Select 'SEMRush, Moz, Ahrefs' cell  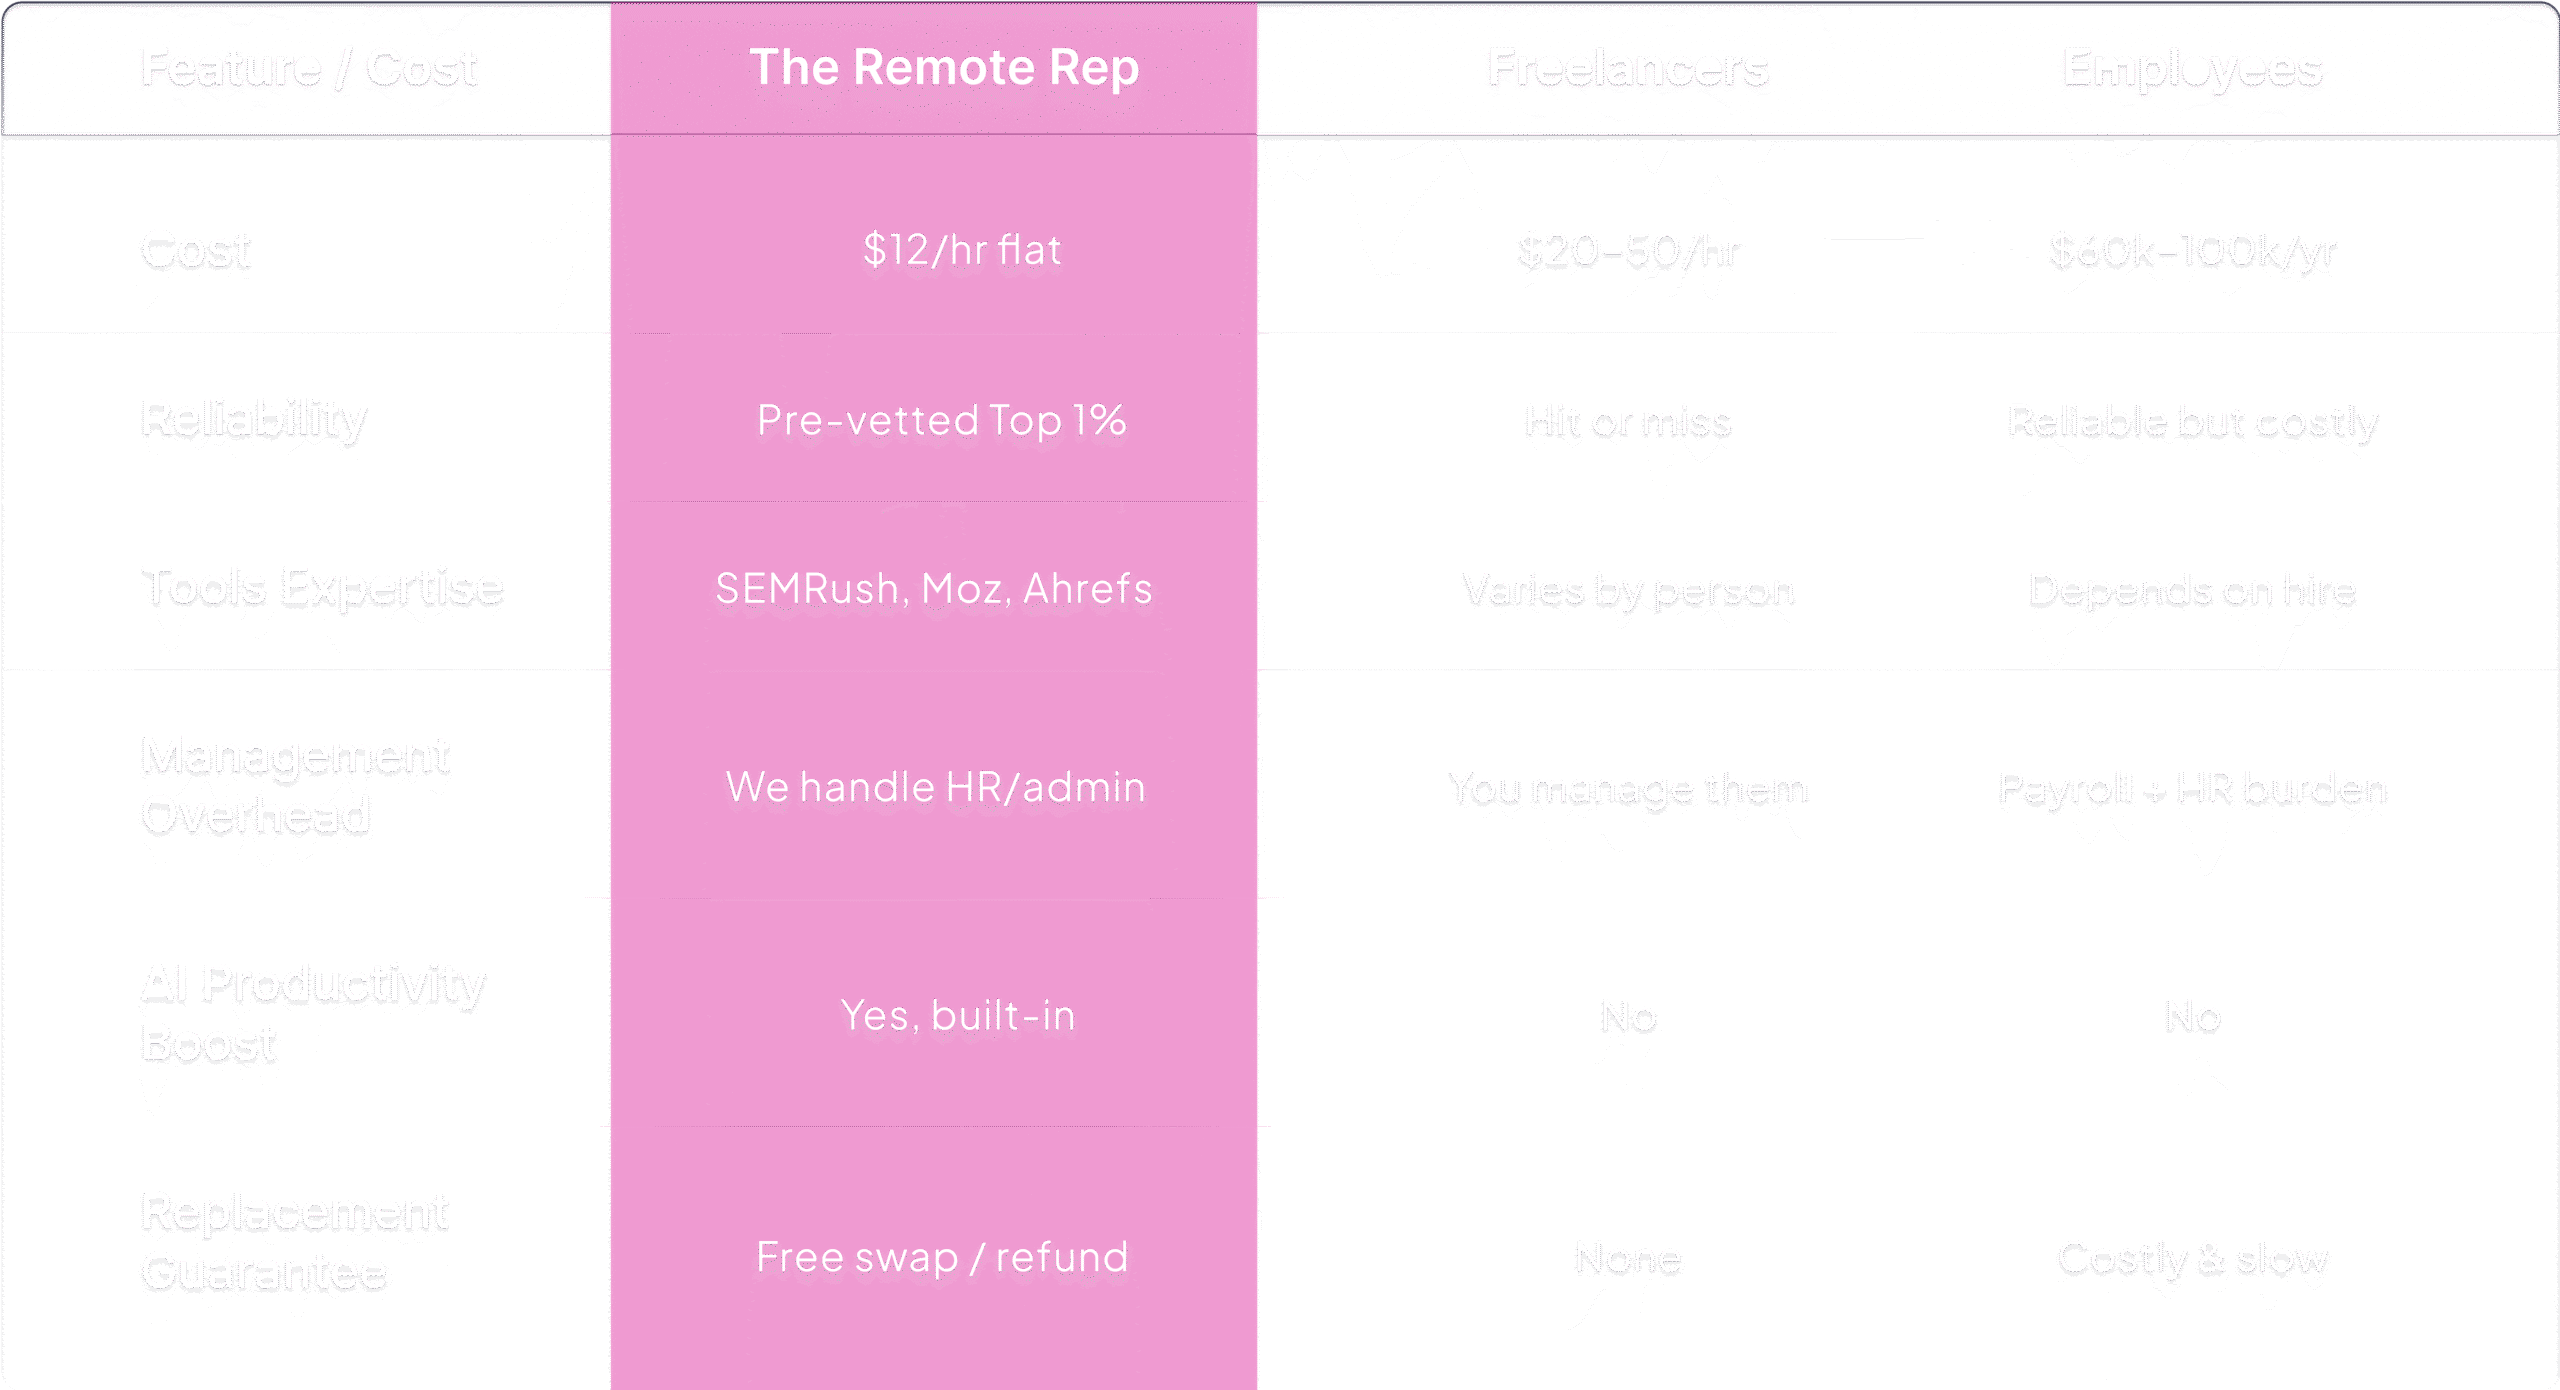pos(934,589)
